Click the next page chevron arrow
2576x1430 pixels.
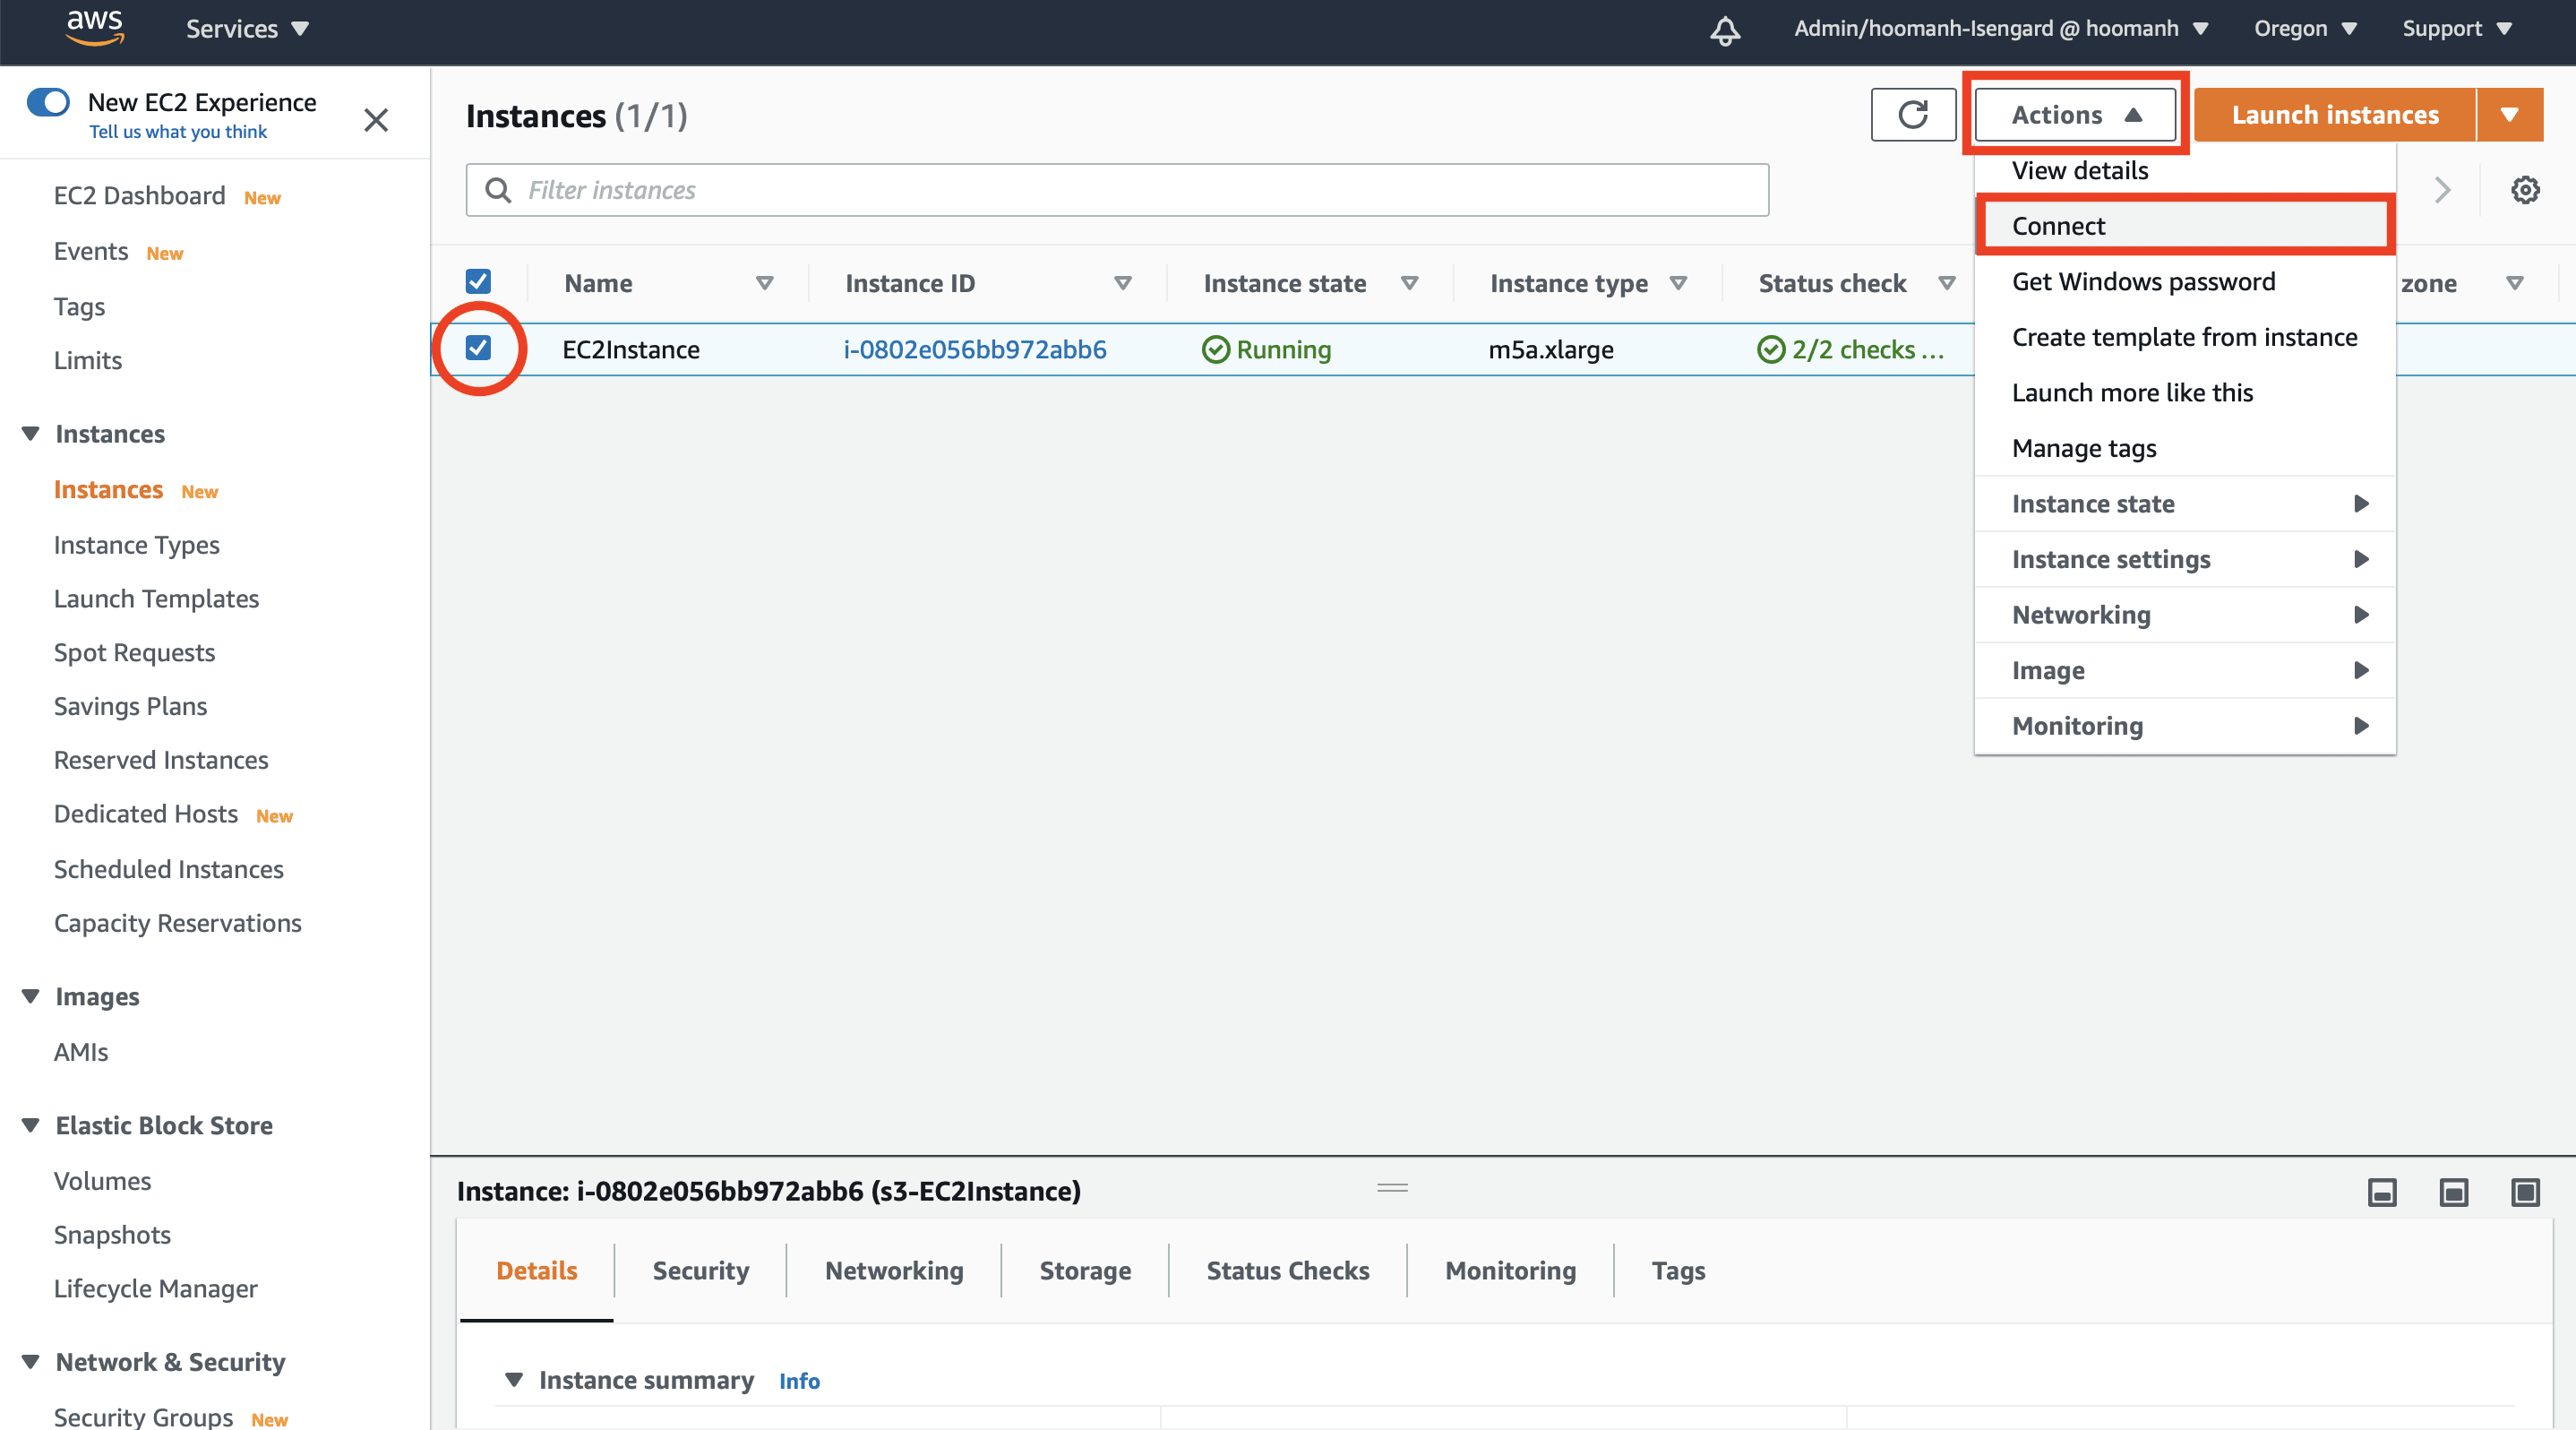2442,190
